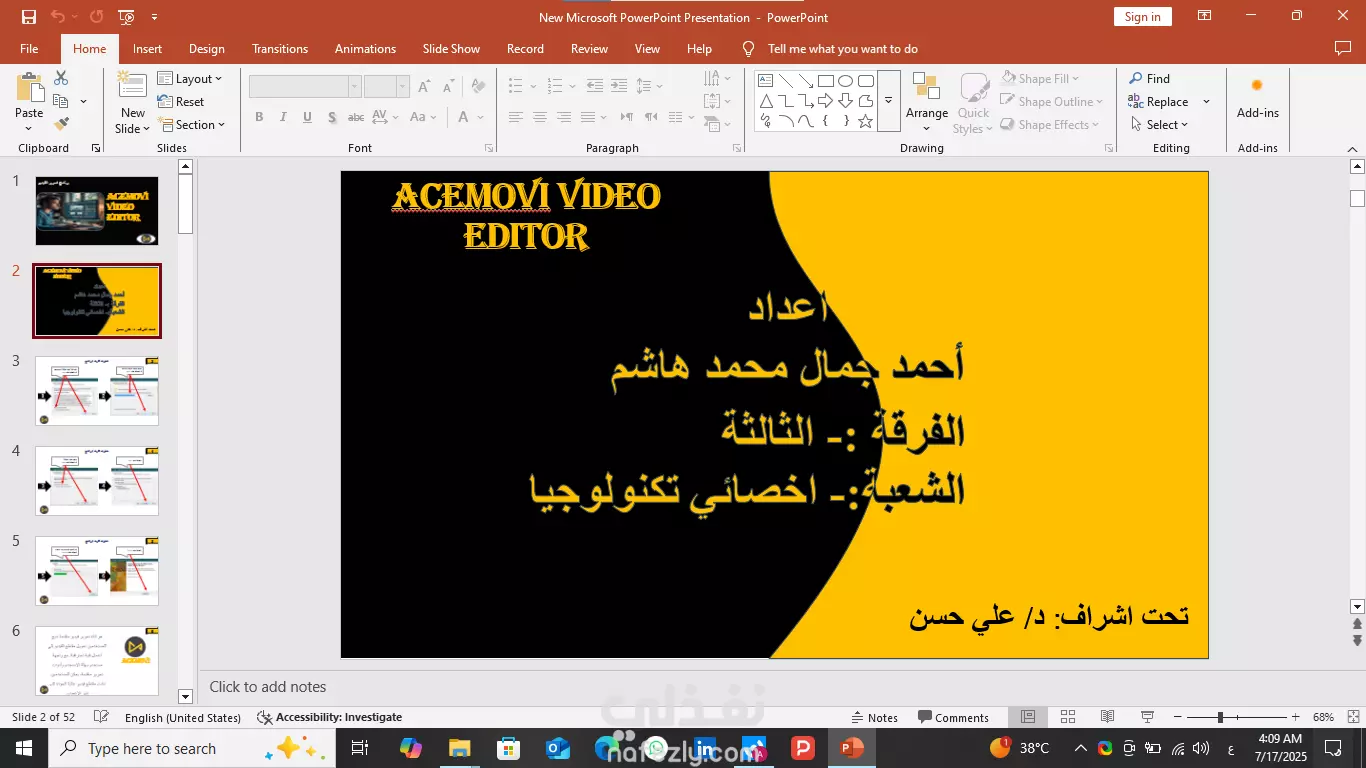Click Accessibility: Investigate in status bar

[x=330, y=717]
